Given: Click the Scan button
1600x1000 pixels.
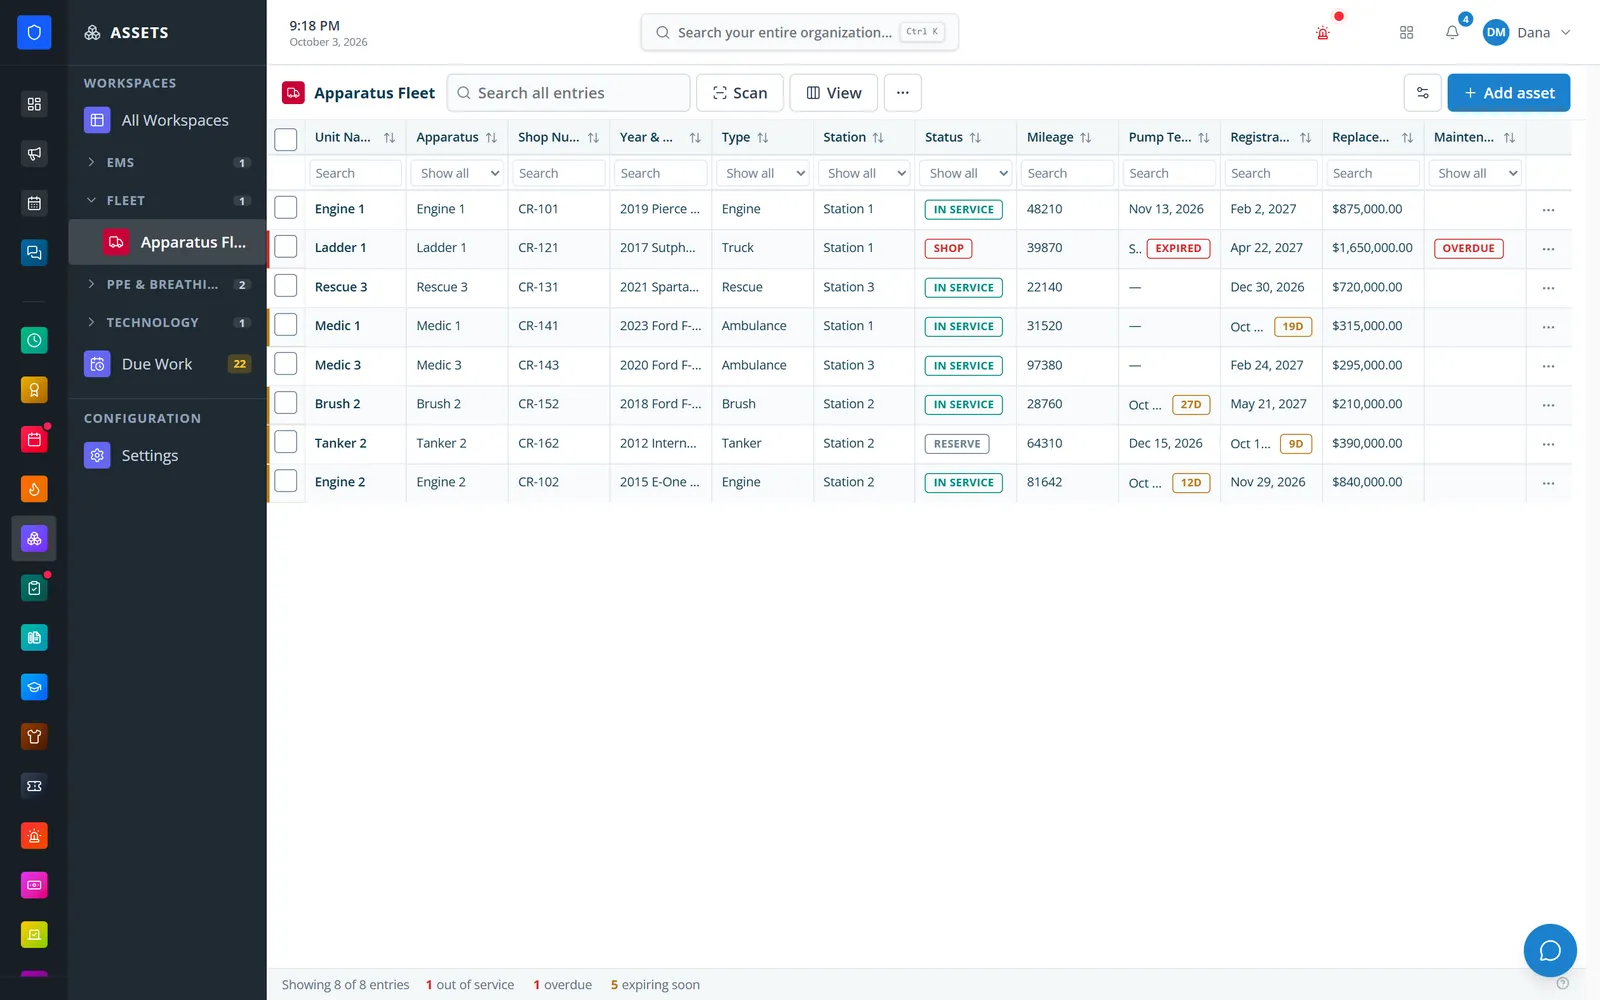Looking at the screenshot, I should pos(739,93).
